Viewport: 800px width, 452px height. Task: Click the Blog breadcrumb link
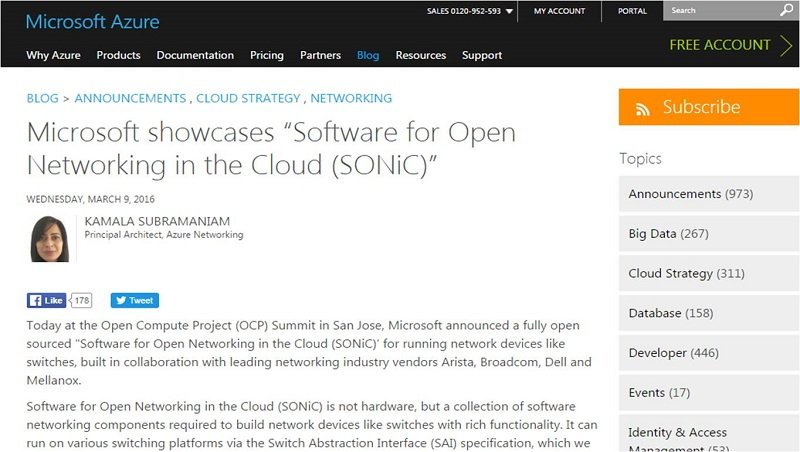[42, 98]
